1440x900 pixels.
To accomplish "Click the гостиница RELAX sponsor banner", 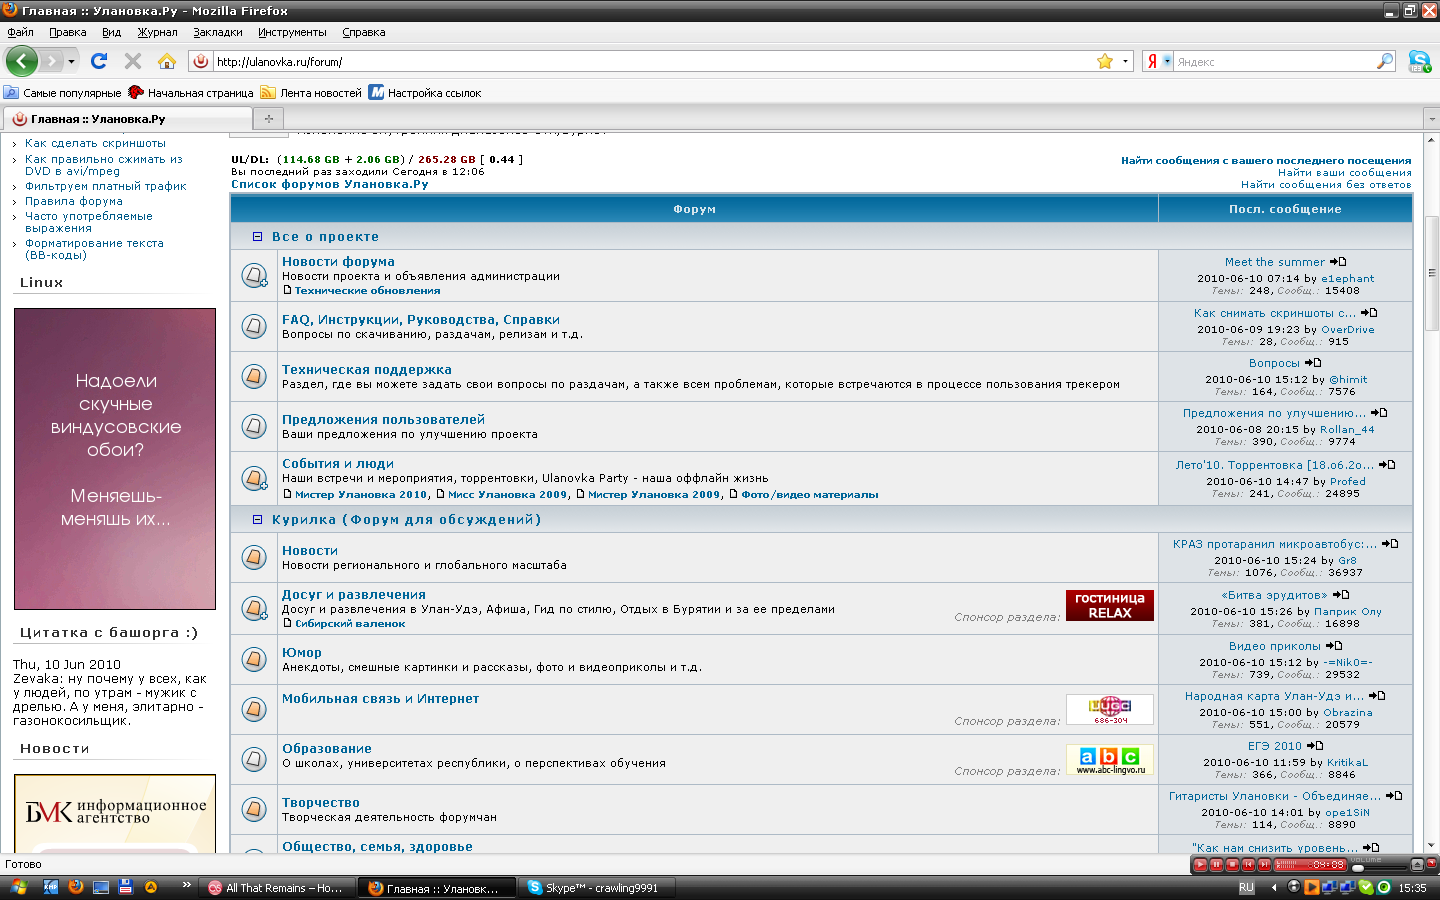I will 1110,606.
